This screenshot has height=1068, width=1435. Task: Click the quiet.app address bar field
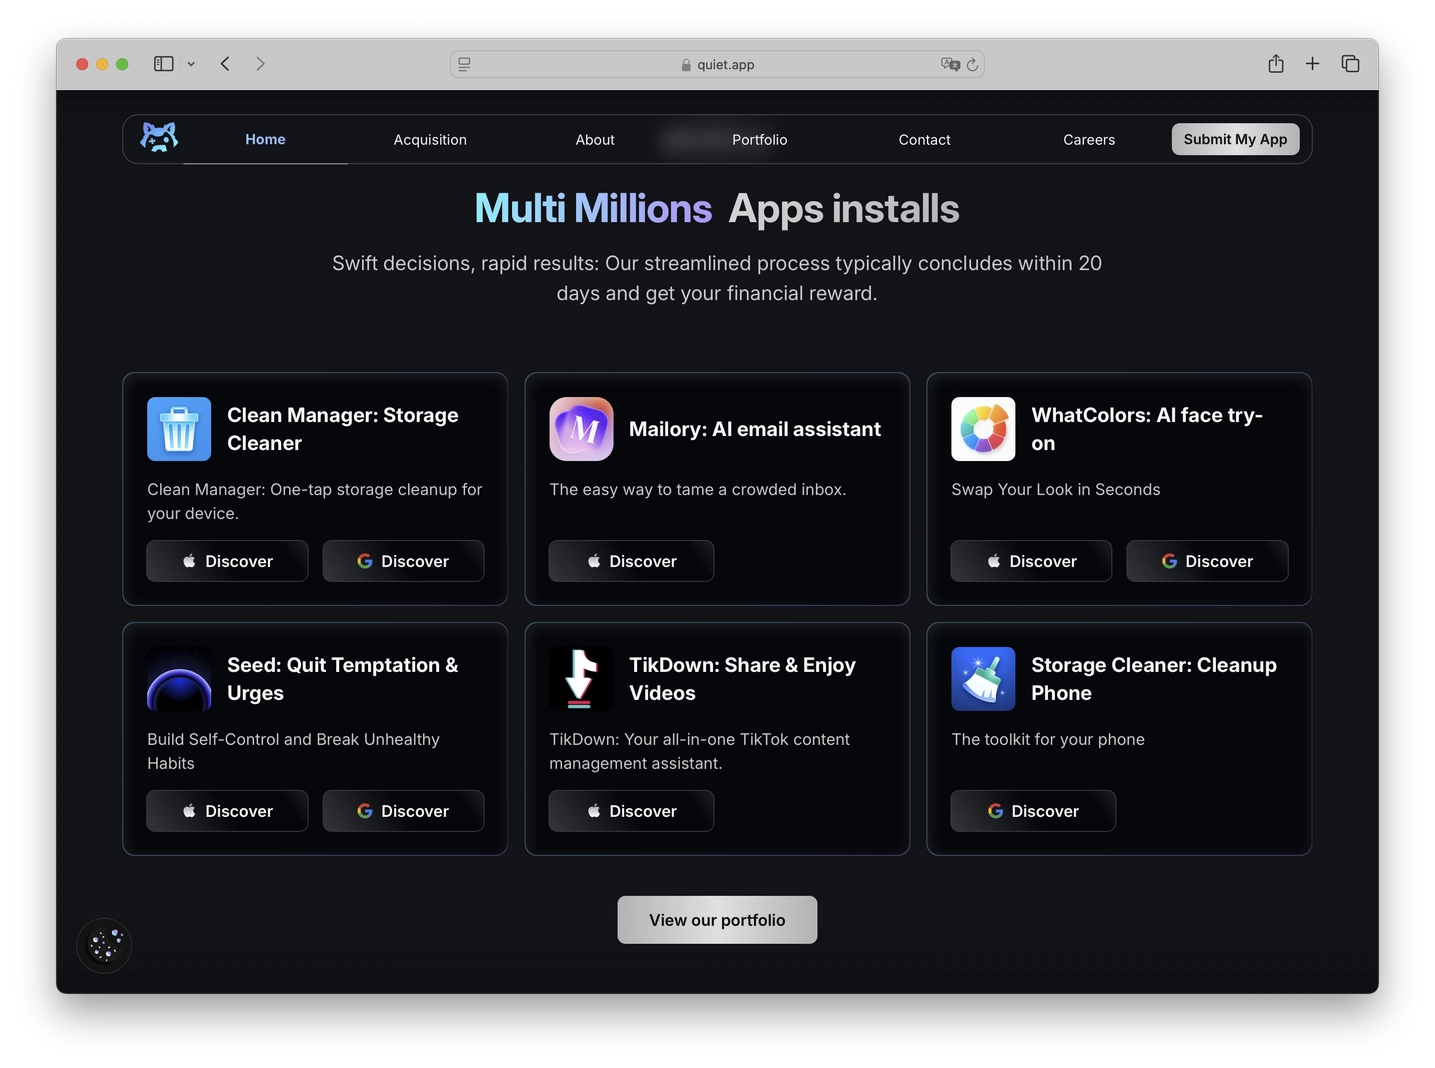(717, 64)
